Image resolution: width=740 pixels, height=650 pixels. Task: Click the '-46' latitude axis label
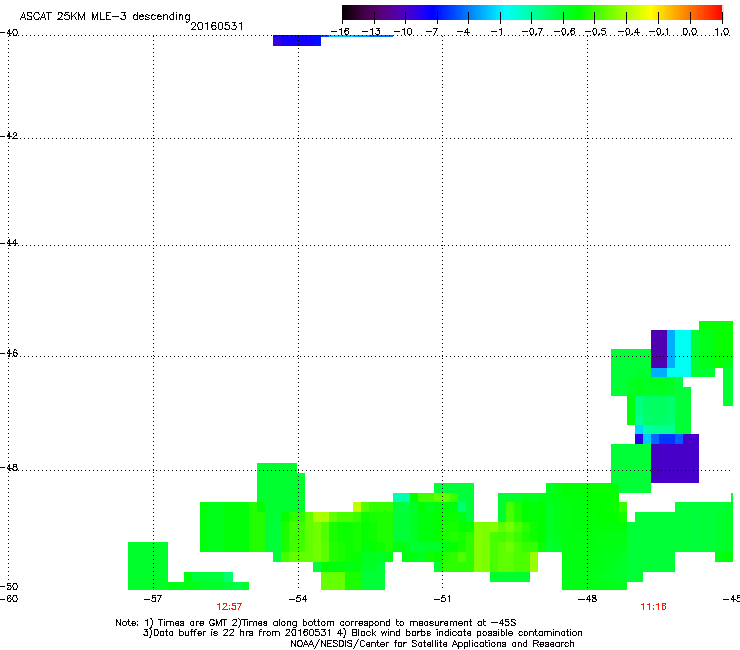[9, 354]
